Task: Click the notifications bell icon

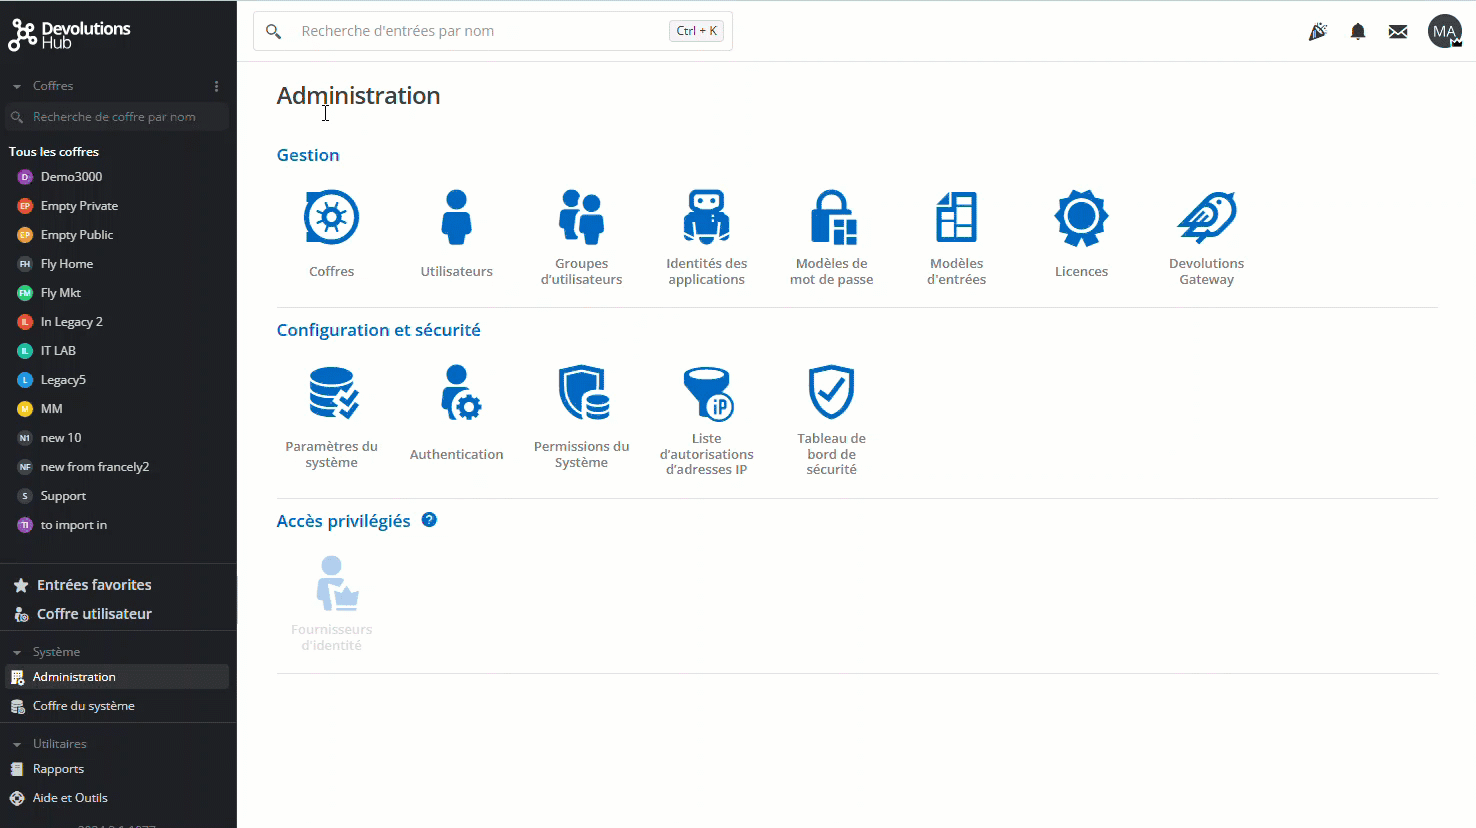Action: pyautogui.click(x=1357, y=32)
